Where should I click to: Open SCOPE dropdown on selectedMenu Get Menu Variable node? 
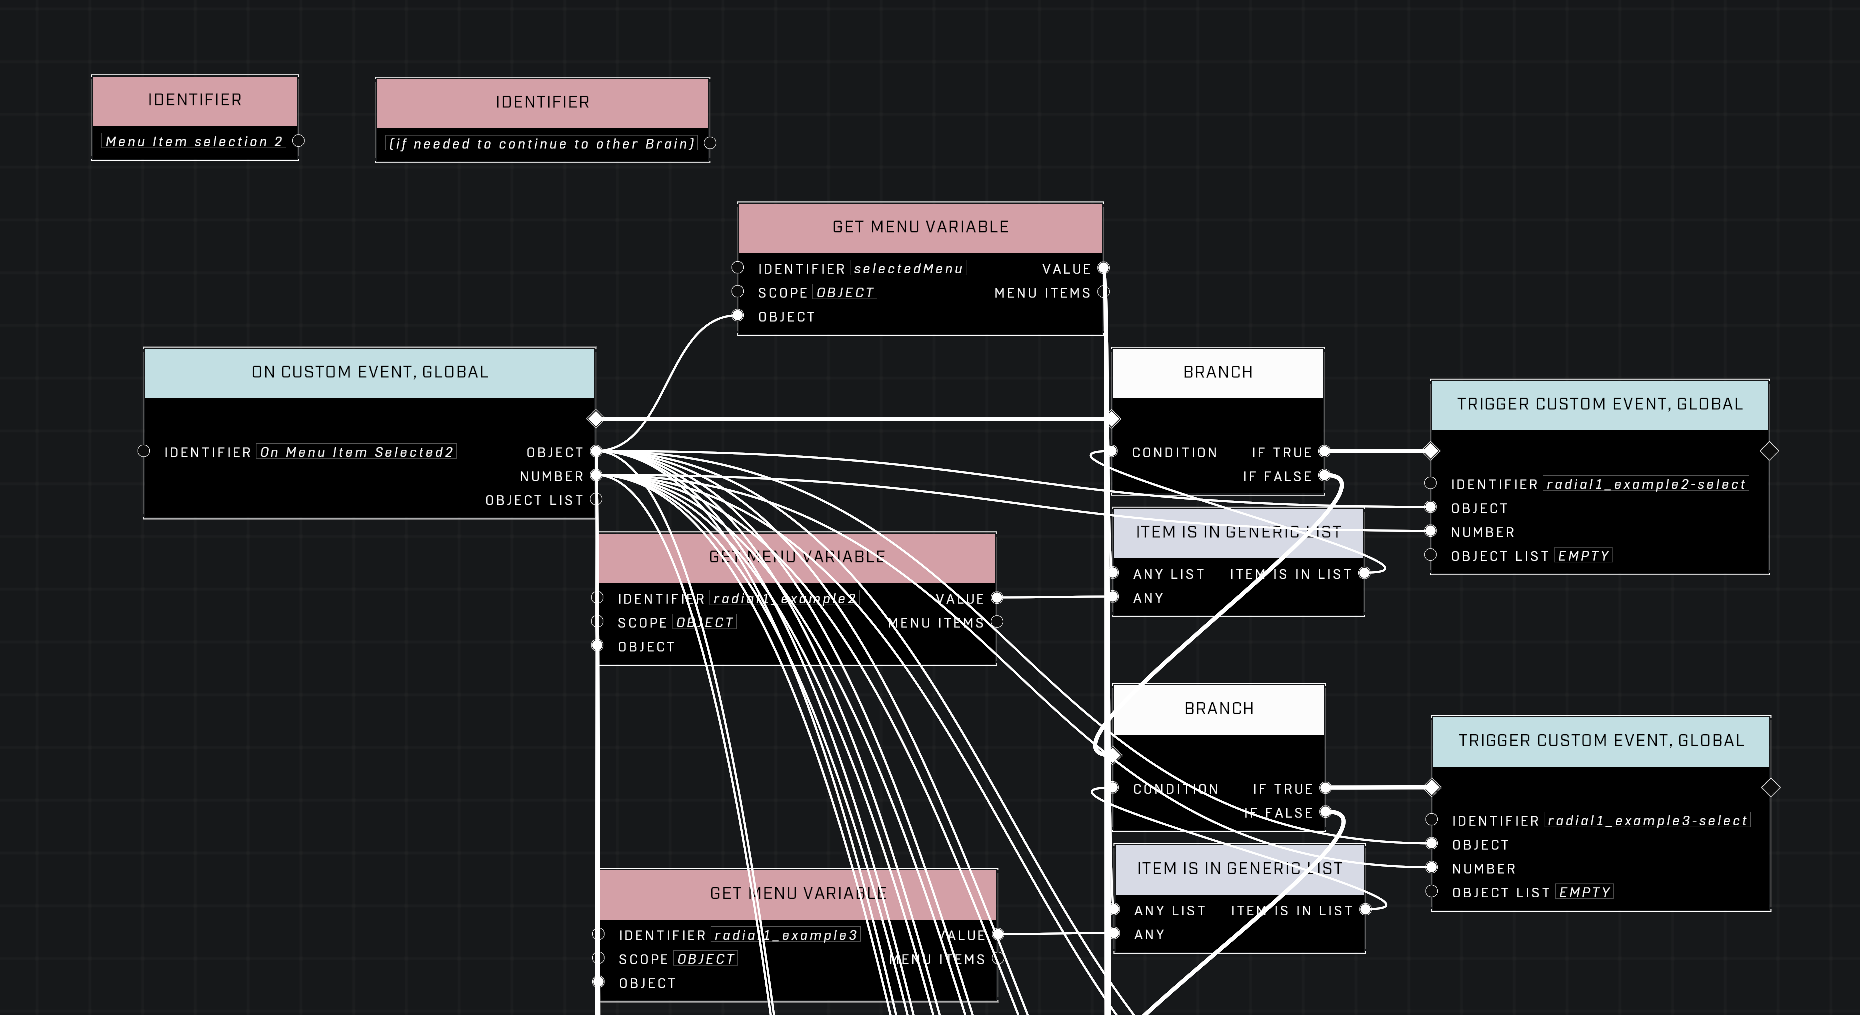click(845, 293)
